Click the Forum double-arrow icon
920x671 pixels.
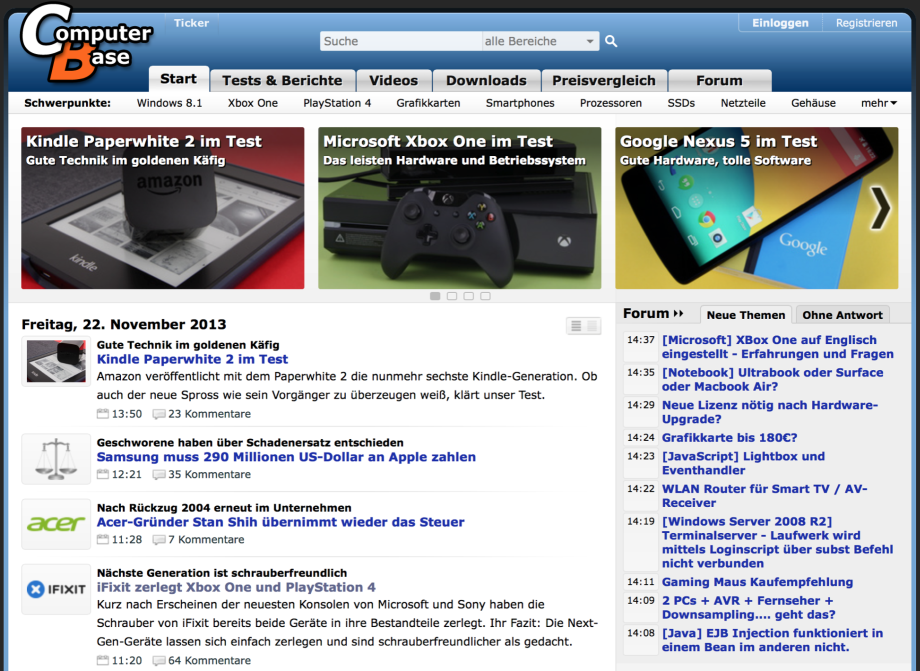[x=678, y=314]
